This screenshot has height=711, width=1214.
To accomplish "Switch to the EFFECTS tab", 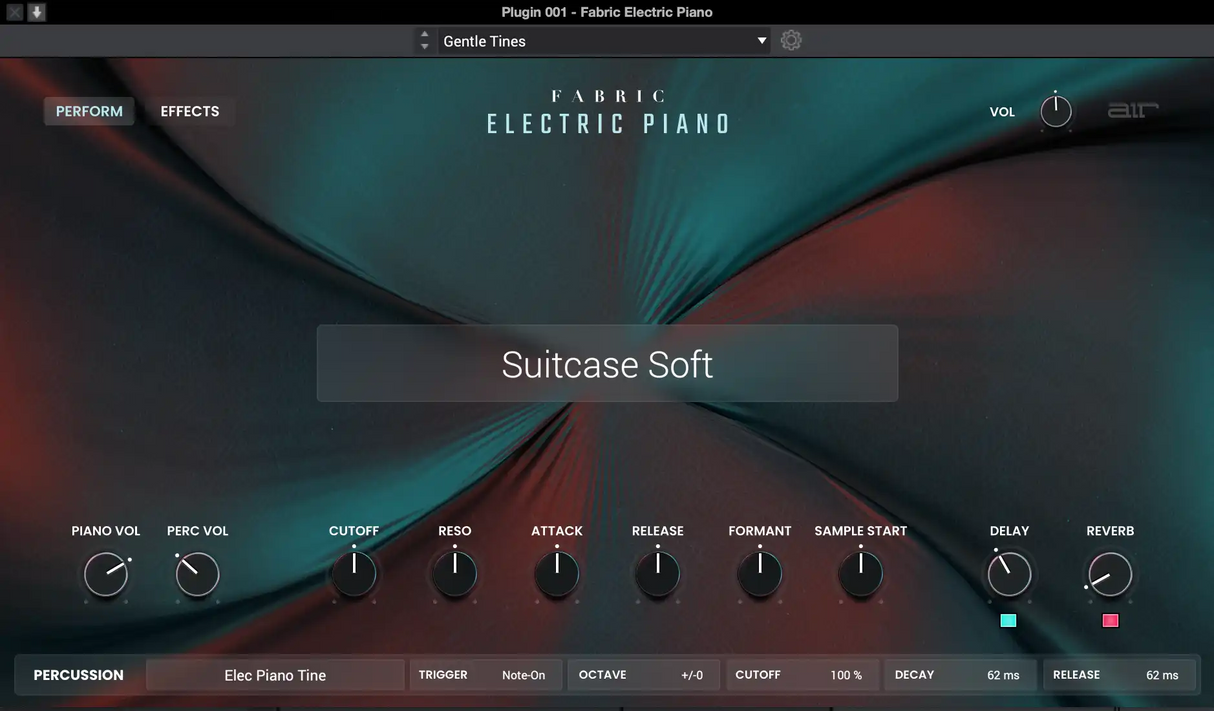I will (x=189, y=111).
